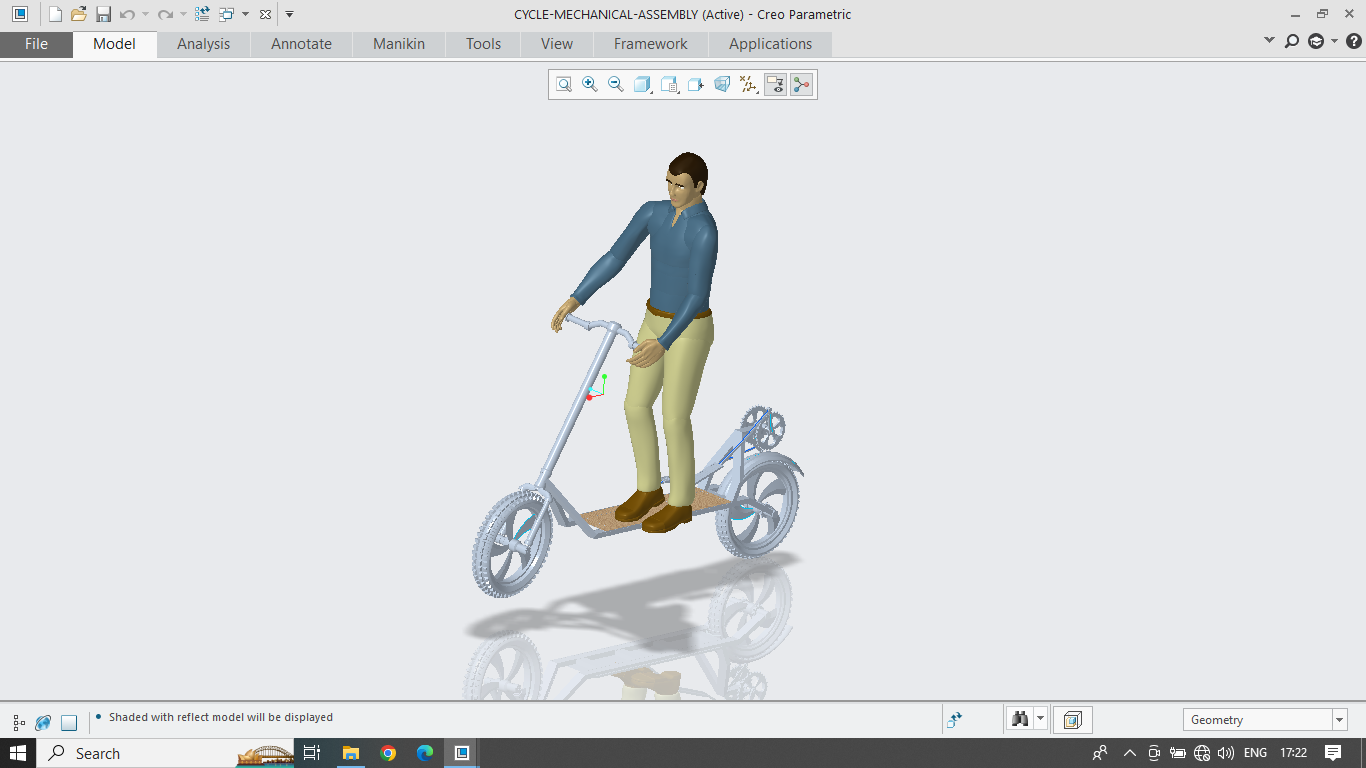Open Microsoft Edge from the taskbar
Viewport: 1366px width, 768px height.
click(425, 753)
